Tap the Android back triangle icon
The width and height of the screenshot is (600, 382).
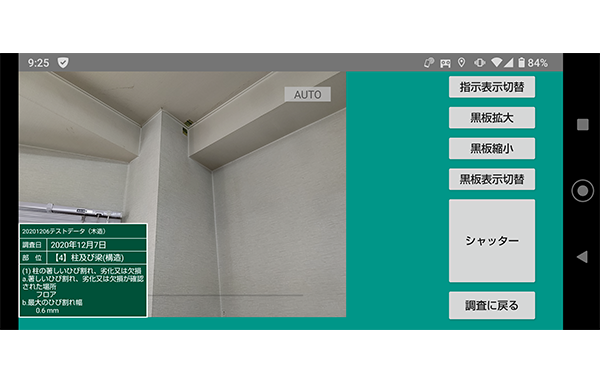click(582, 257)
